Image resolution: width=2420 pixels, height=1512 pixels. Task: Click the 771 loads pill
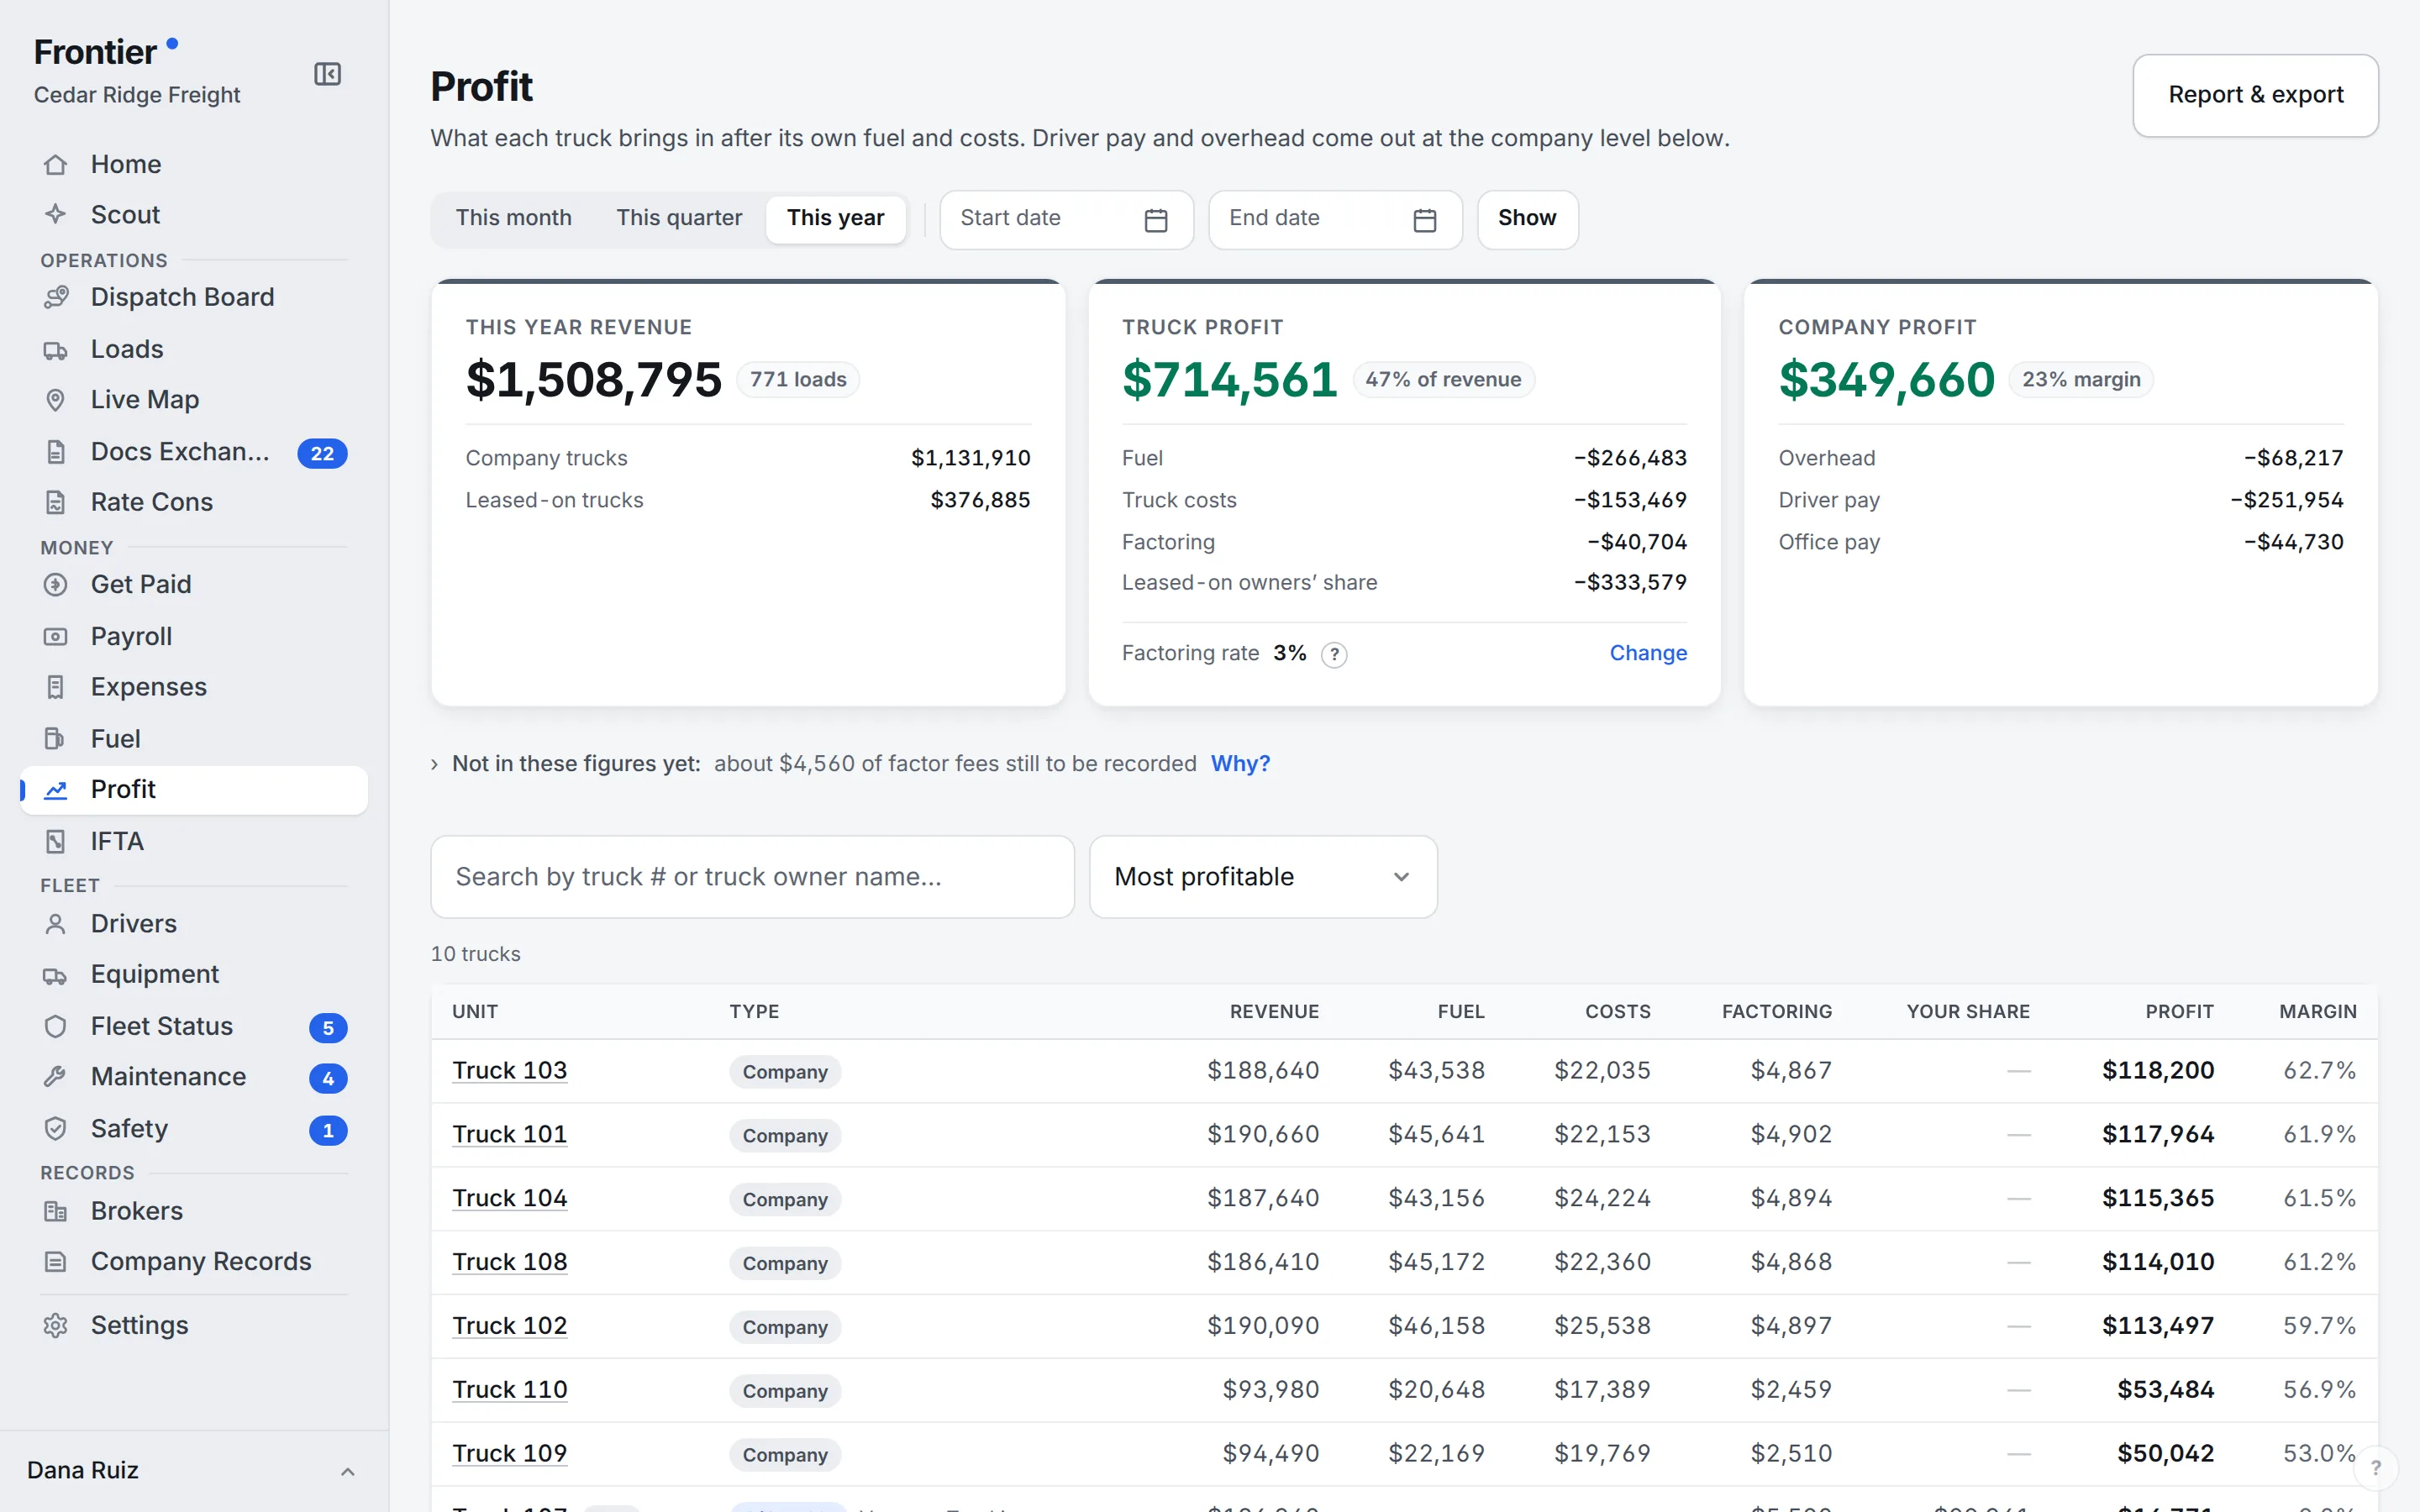pos(798,380)
